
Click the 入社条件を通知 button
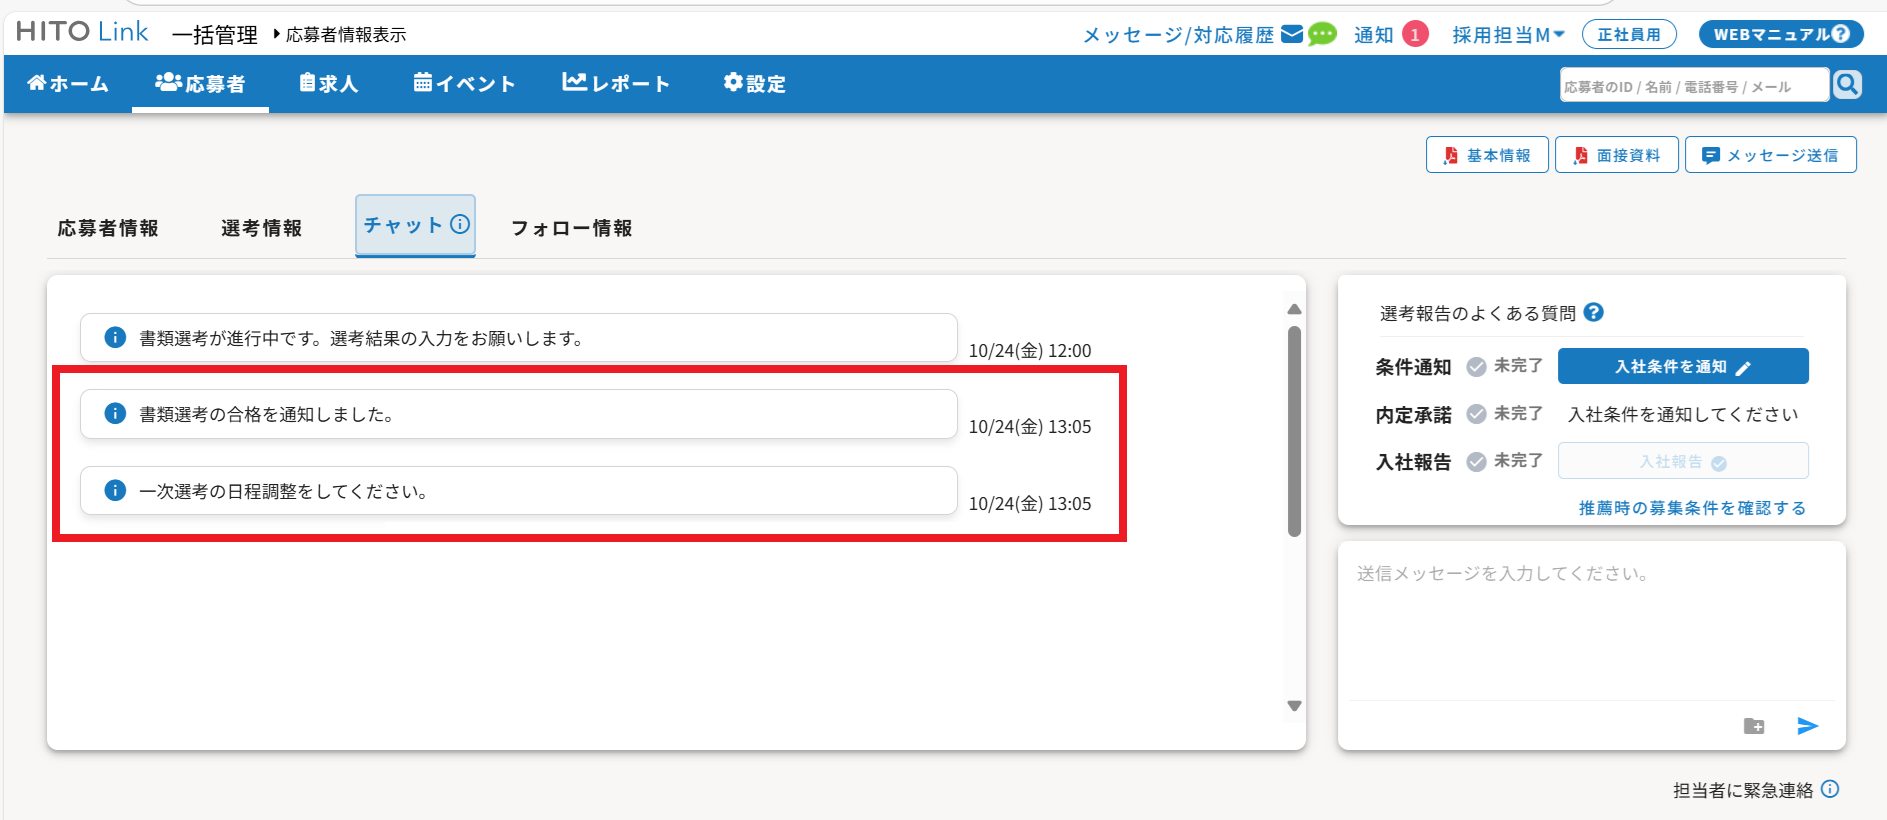(1682, 367)
